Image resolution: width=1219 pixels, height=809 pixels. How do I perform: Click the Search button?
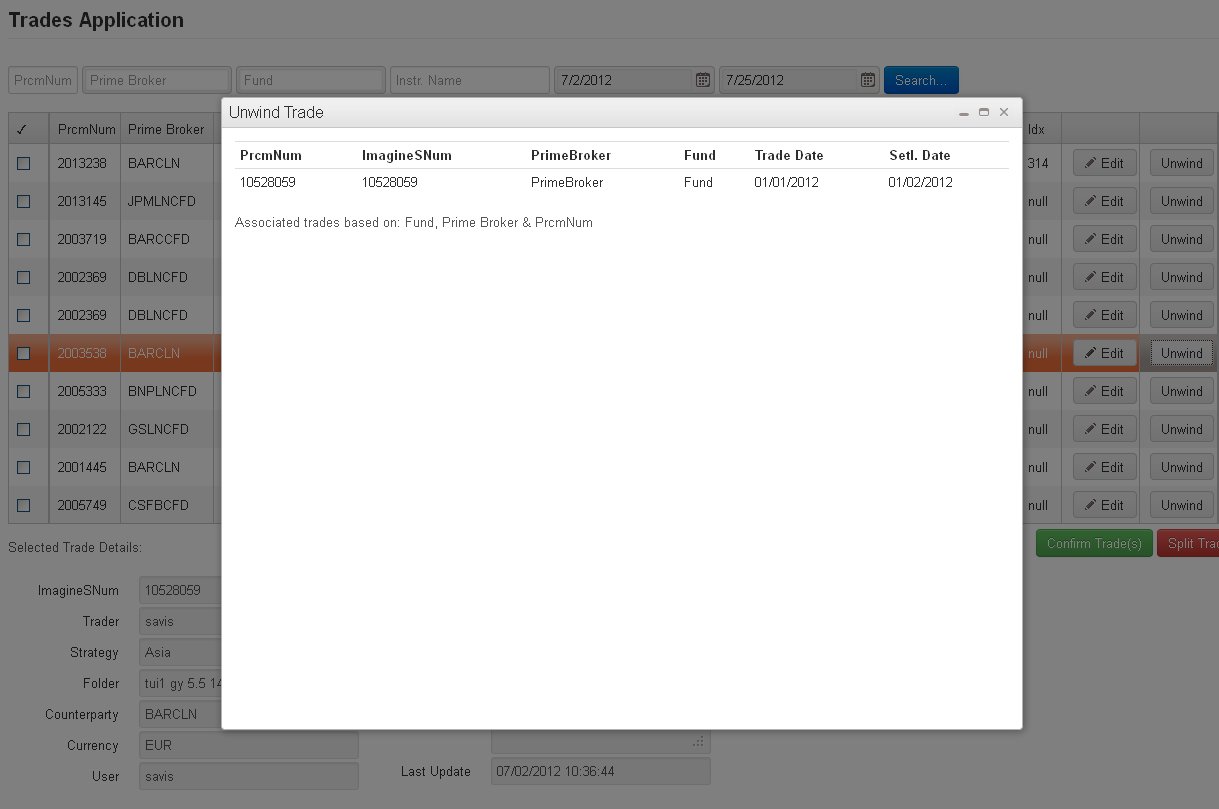[x=921, y=80]
